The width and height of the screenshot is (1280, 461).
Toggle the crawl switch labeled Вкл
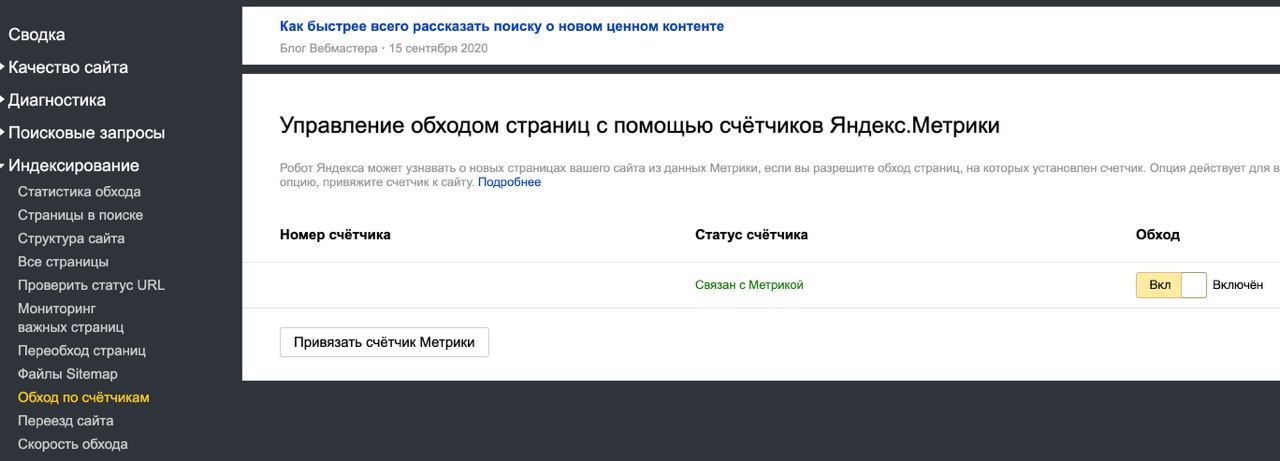(1171, 285)
